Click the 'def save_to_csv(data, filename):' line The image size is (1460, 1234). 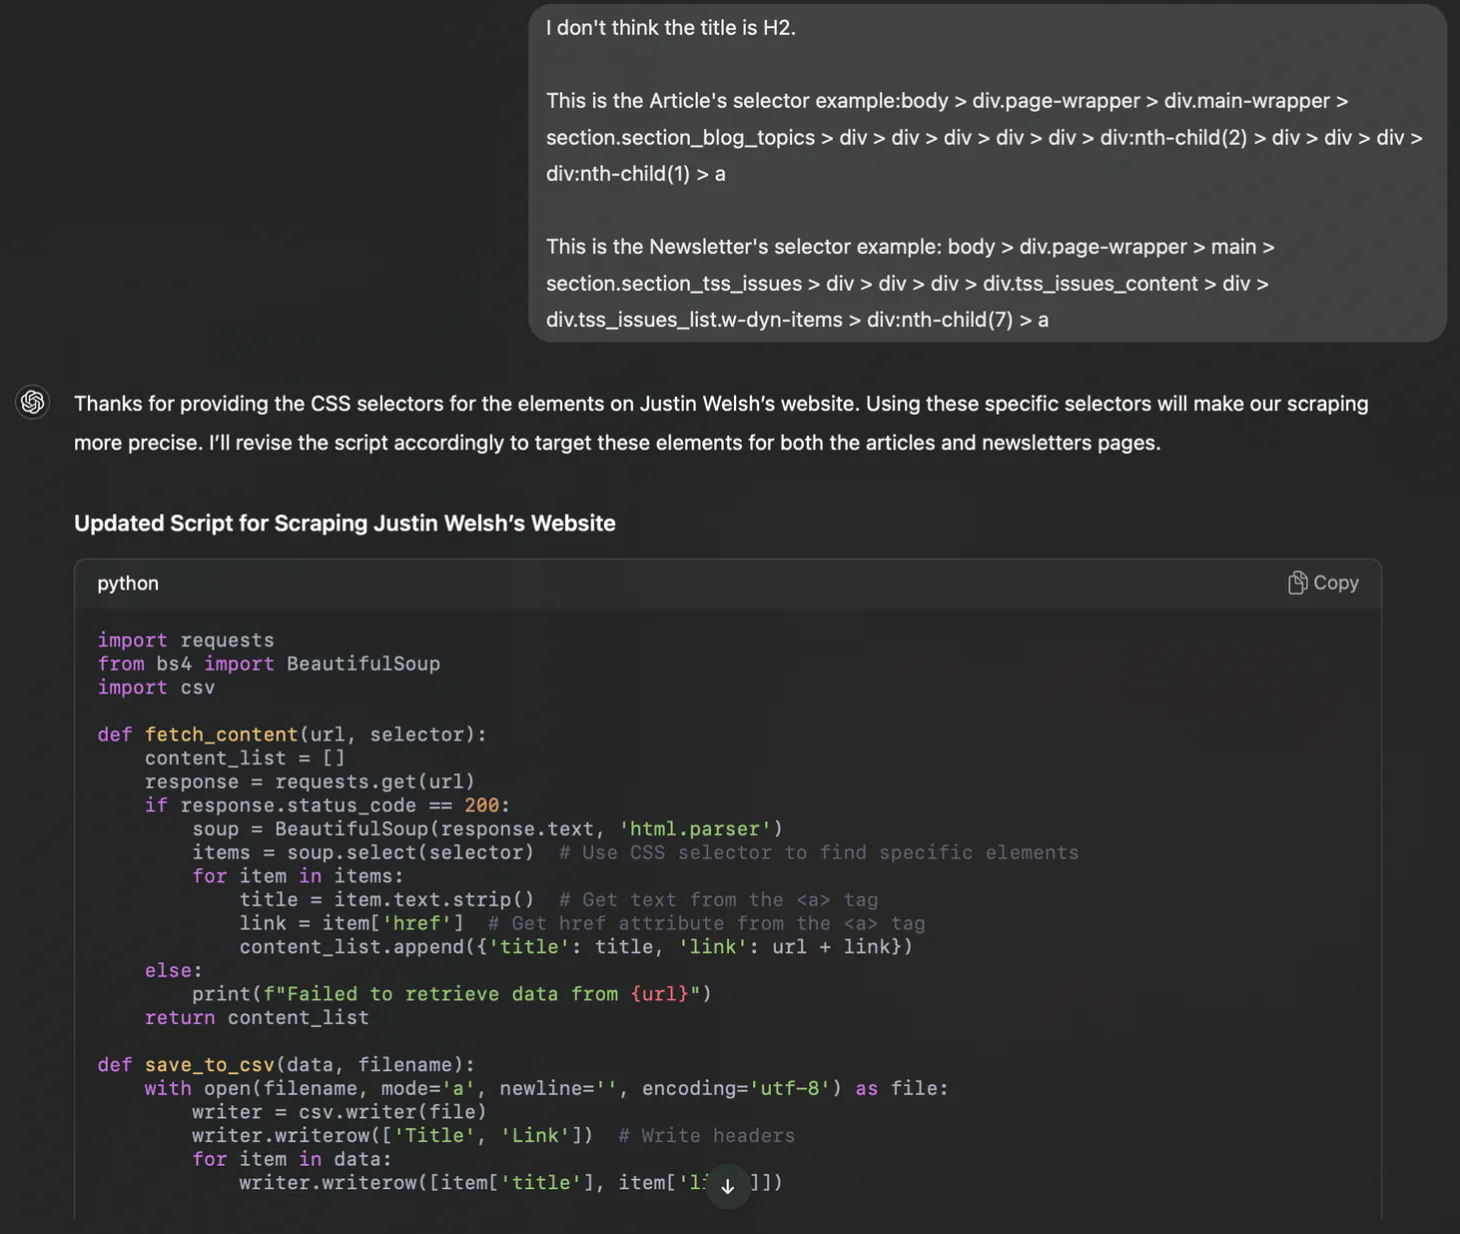(x=286, y=1065)
